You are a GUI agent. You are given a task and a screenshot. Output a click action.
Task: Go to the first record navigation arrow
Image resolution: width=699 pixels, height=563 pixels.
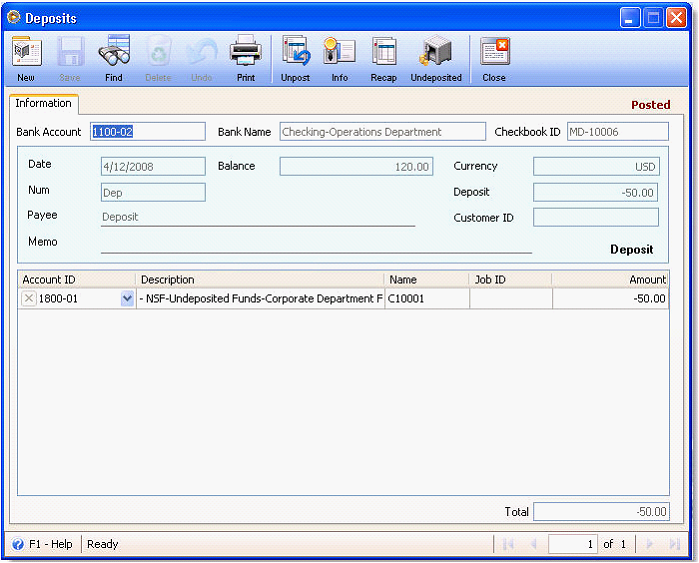click(508, 544)
